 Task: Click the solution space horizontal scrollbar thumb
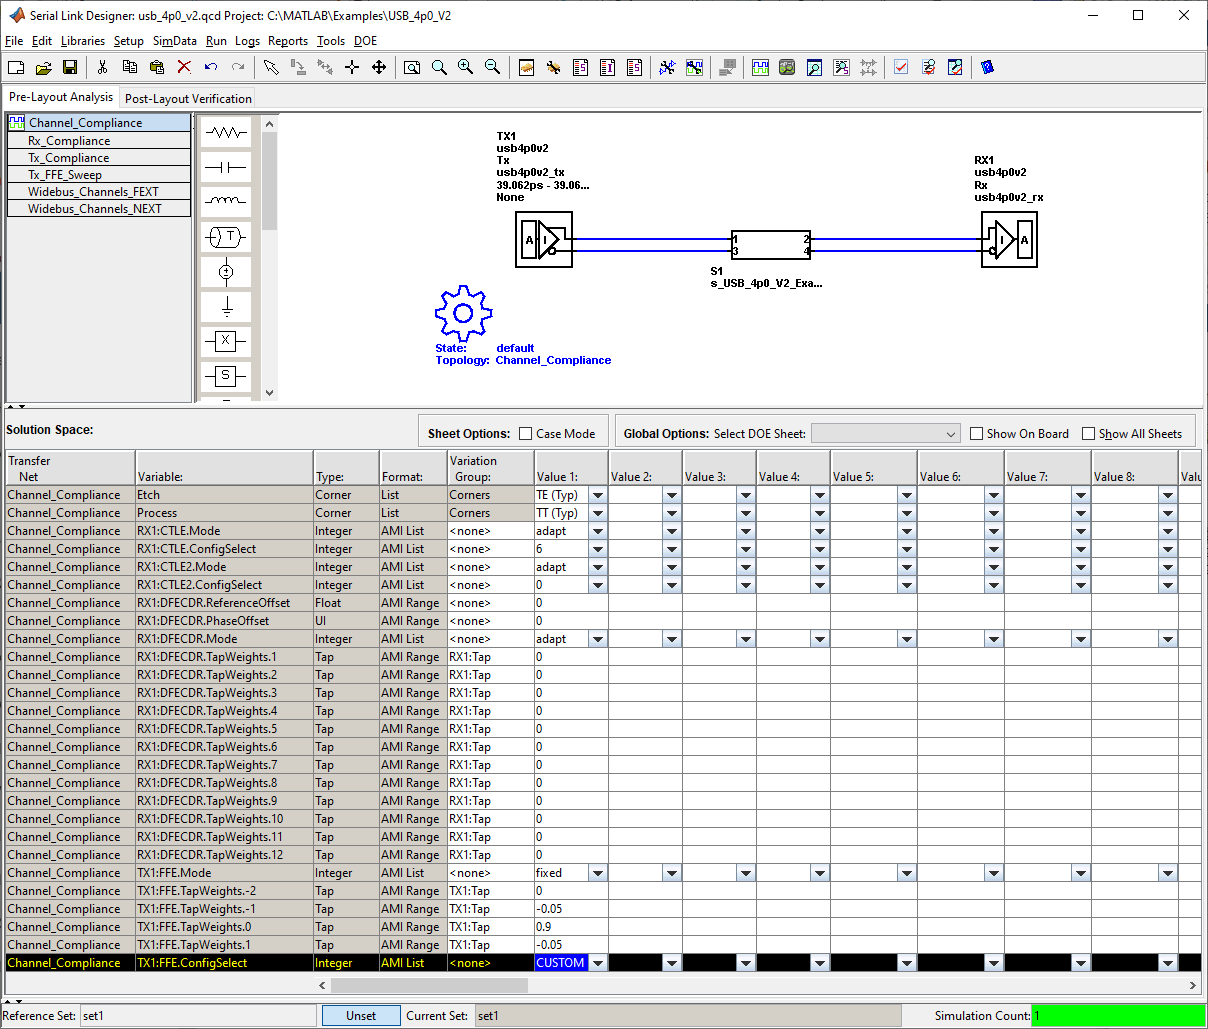click(430, 985)
